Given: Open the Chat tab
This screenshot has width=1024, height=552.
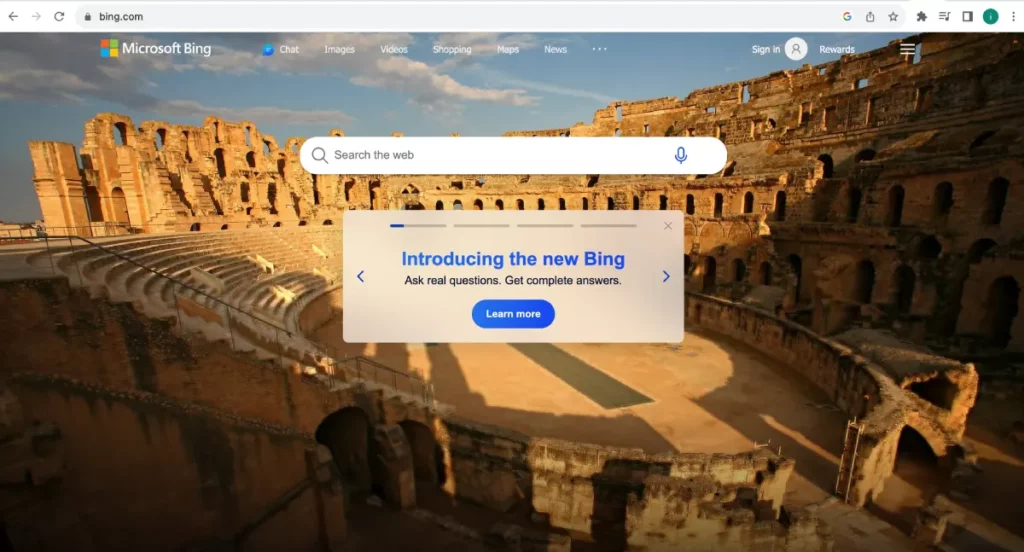Looking at the screenshot, I should pyautogui.click(x=281, y=50).
